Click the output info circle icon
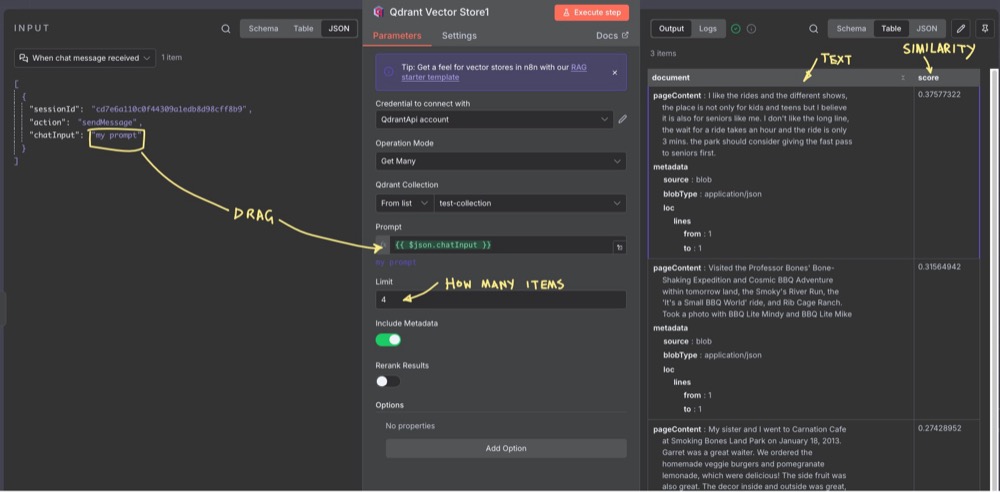The width and height of the screenshot is (1000, 492). [x=751, y=29]
